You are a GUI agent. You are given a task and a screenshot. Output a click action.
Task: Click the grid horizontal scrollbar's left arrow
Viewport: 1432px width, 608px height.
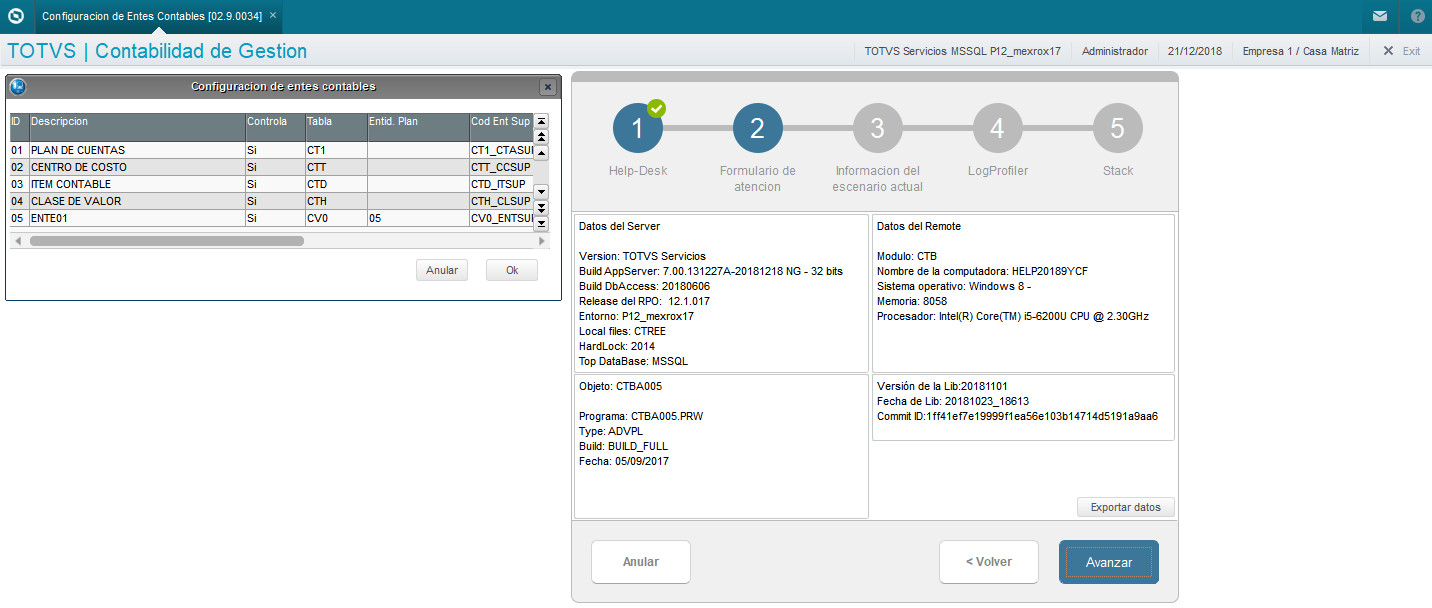pyautogui.click(x=16, y=241)
